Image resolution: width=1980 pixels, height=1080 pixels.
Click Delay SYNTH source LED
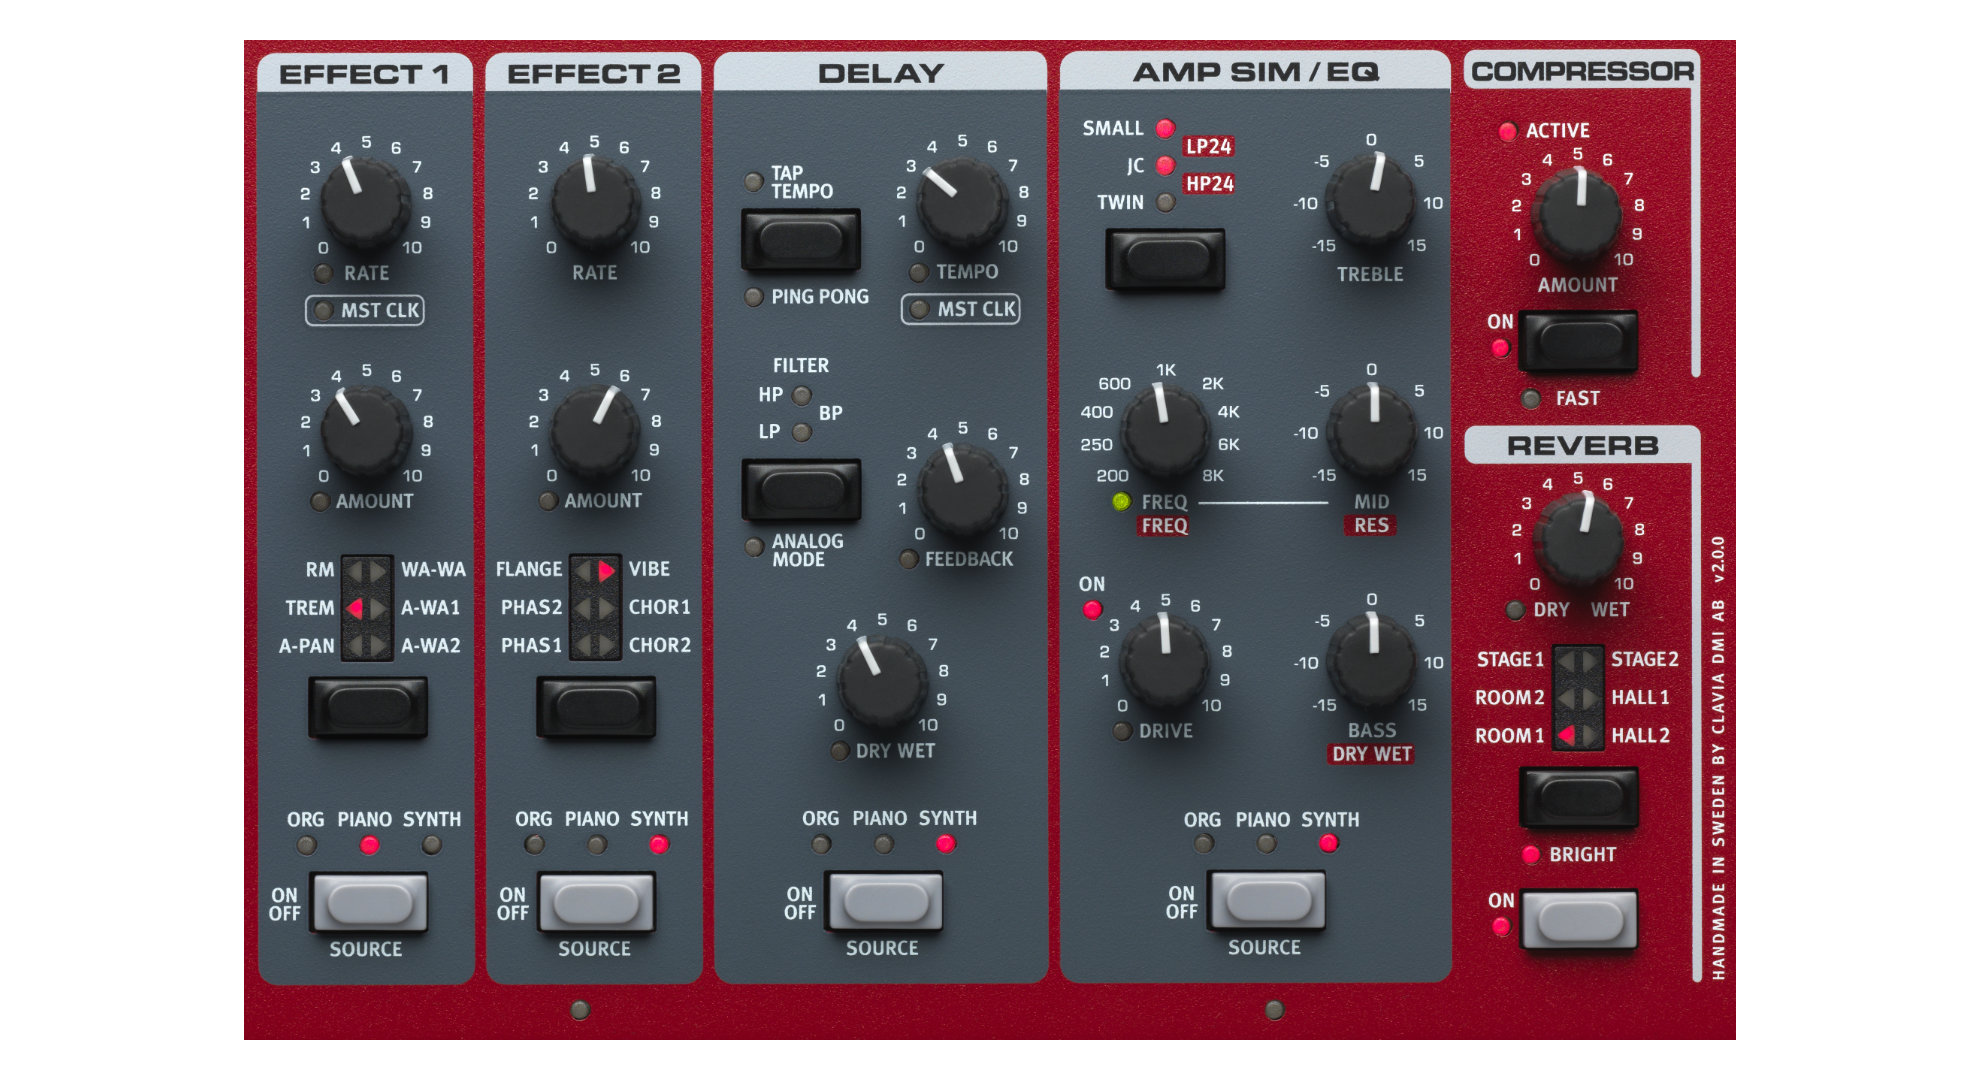pyautogui.click(x=945, y=844)
